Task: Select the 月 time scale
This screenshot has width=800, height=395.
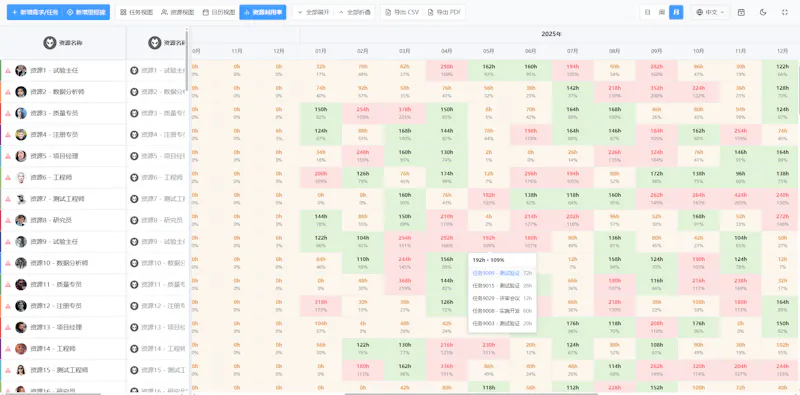Action: [676, 12]
